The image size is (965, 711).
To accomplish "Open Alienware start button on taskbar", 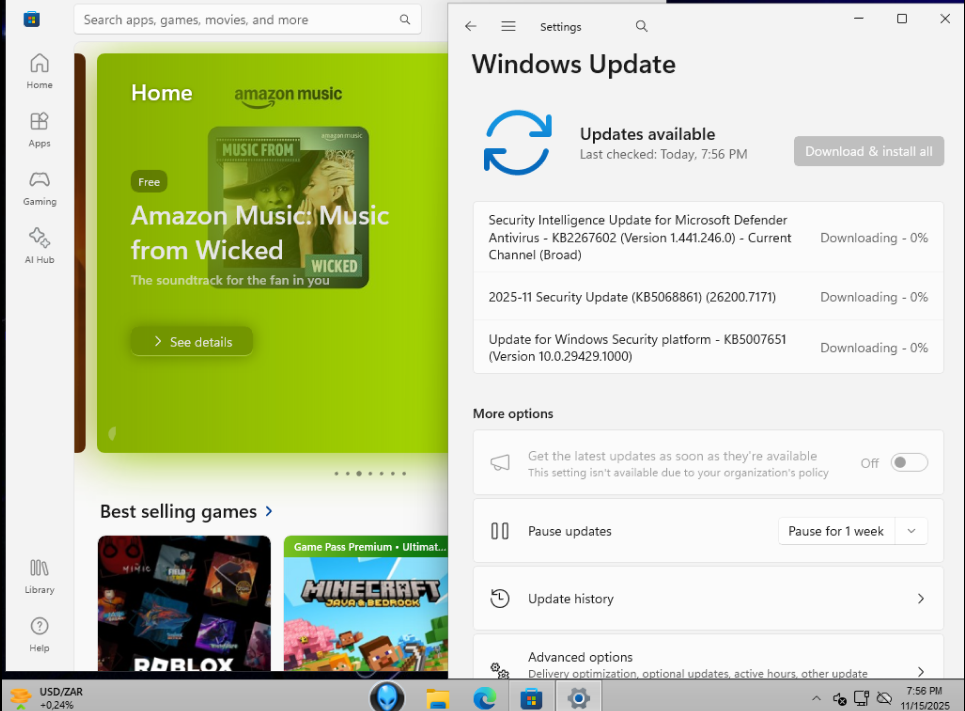I will click(387, 697).
